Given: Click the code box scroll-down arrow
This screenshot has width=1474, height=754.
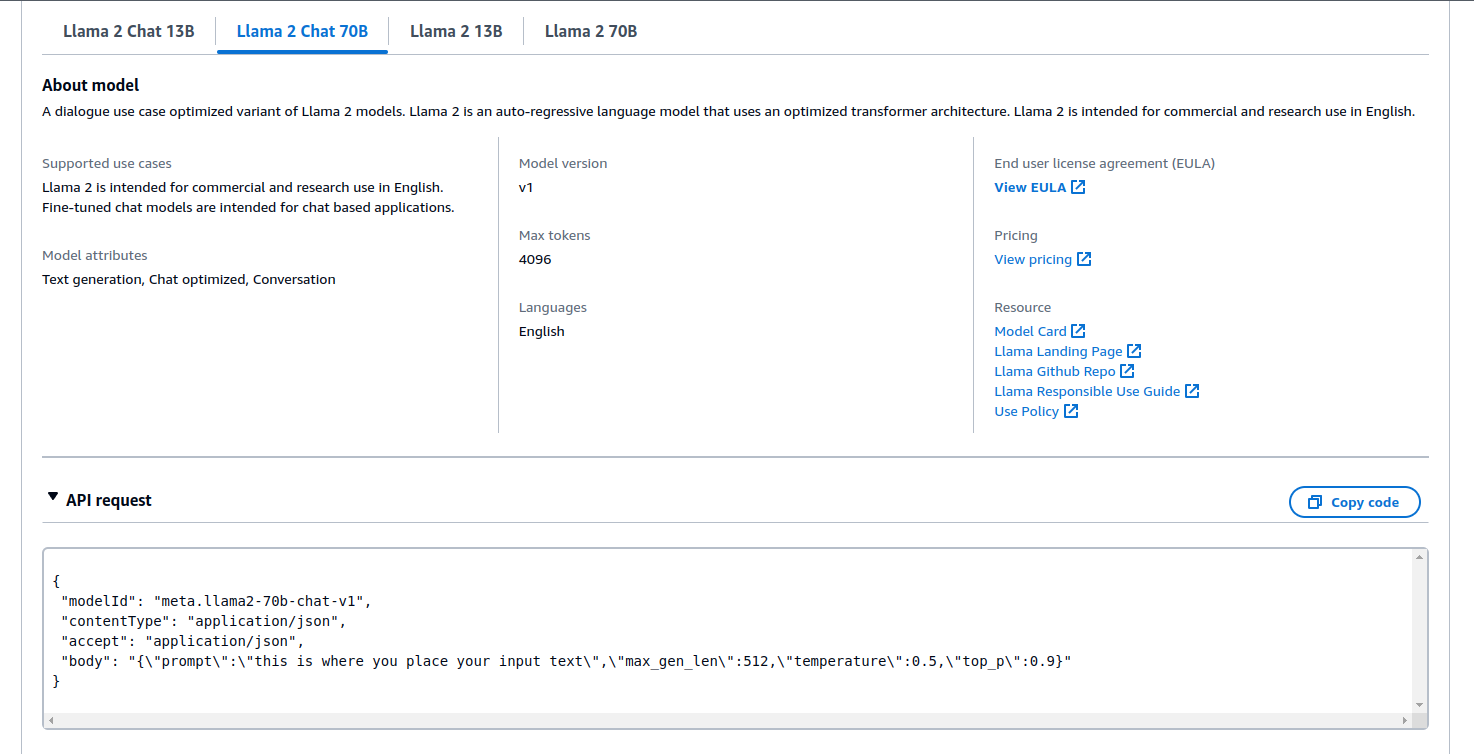Looking at the screenshot, I should coord(1419,705).
